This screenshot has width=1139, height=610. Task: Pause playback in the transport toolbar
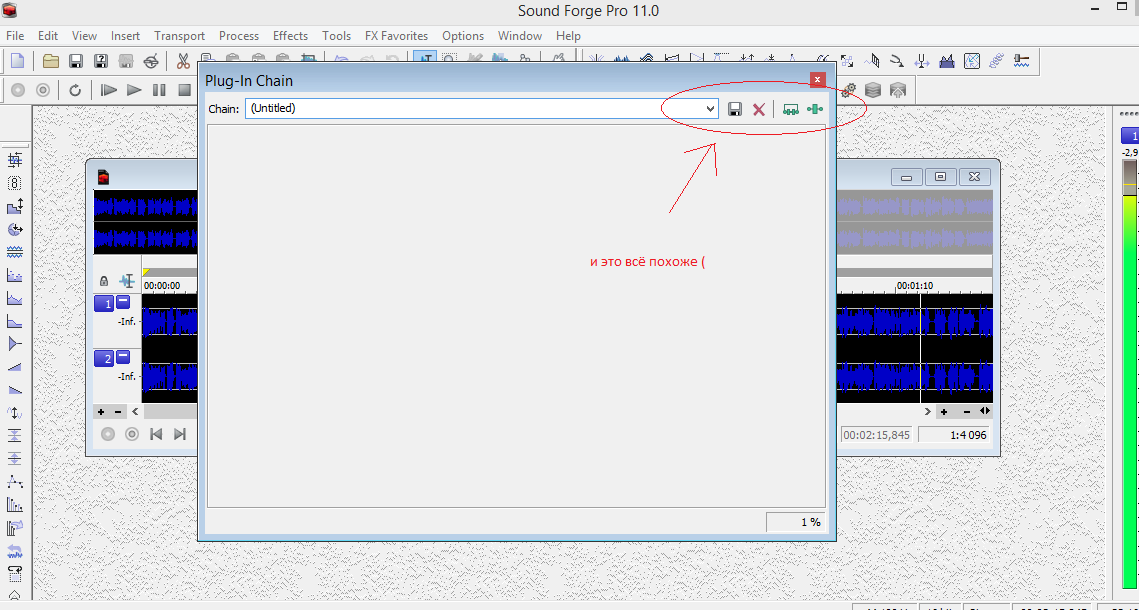pos(159,90)
